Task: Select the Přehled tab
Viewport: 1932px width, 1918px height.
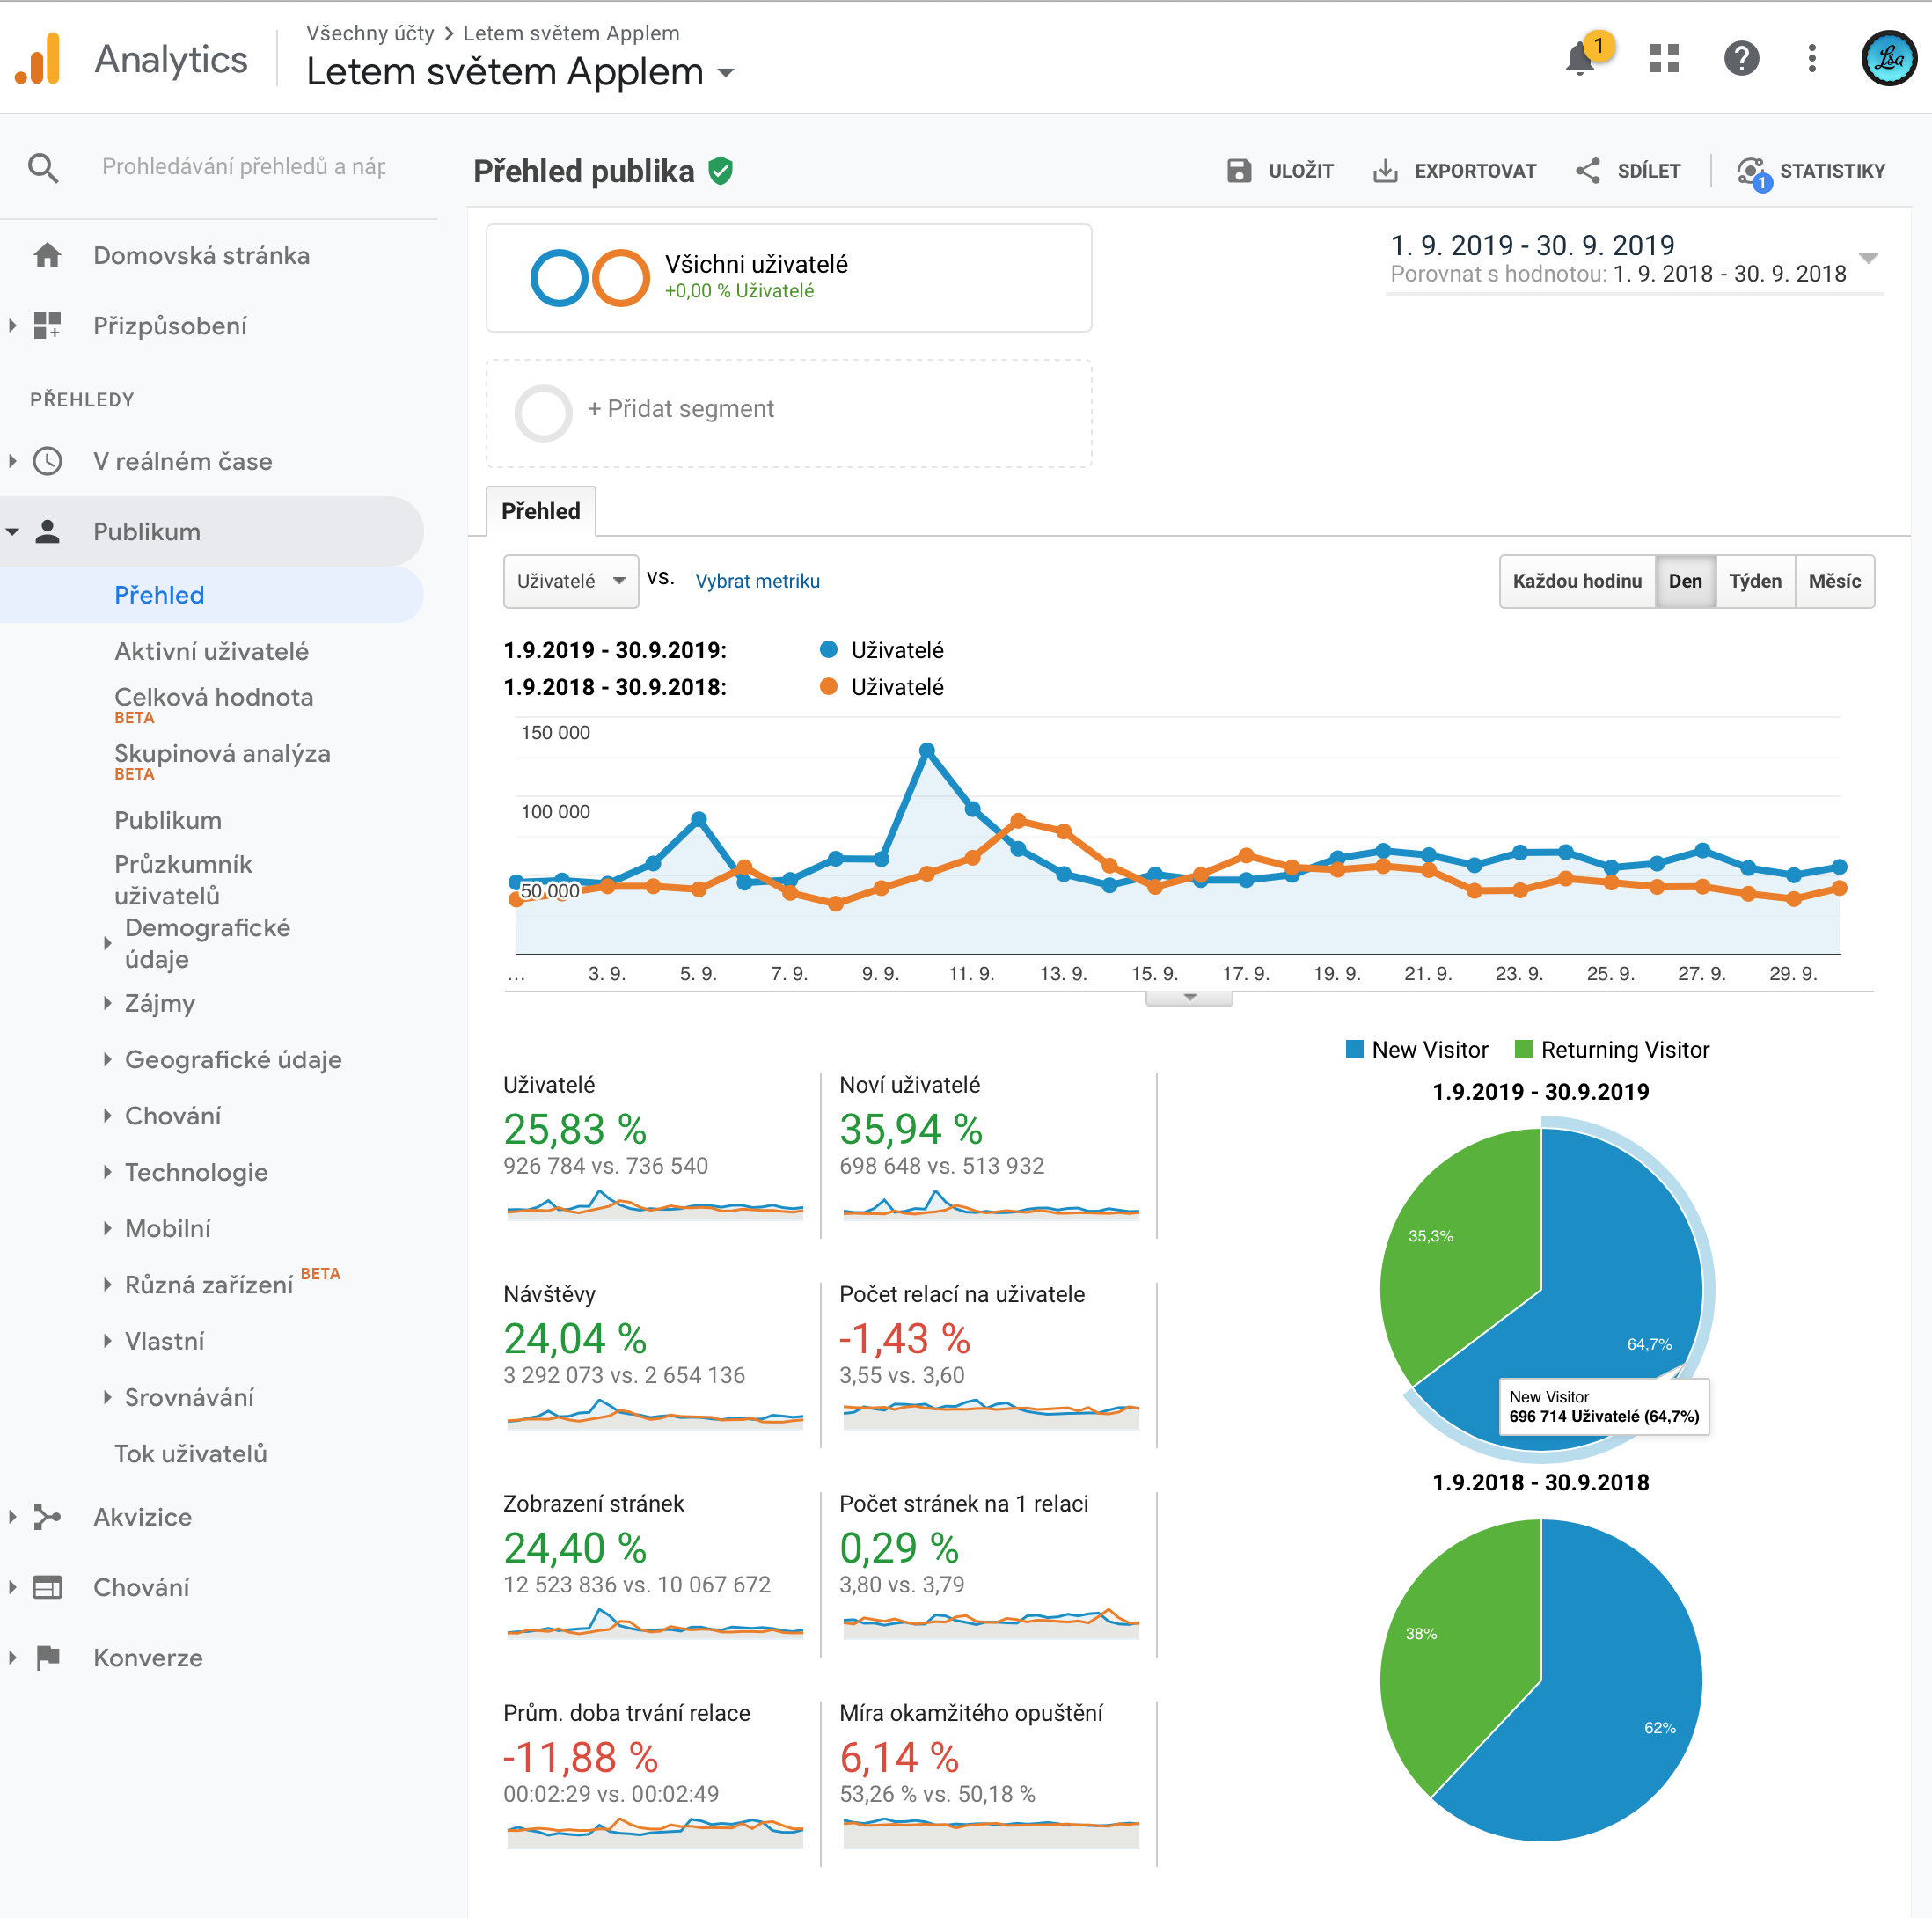Action: click(540, 511)
